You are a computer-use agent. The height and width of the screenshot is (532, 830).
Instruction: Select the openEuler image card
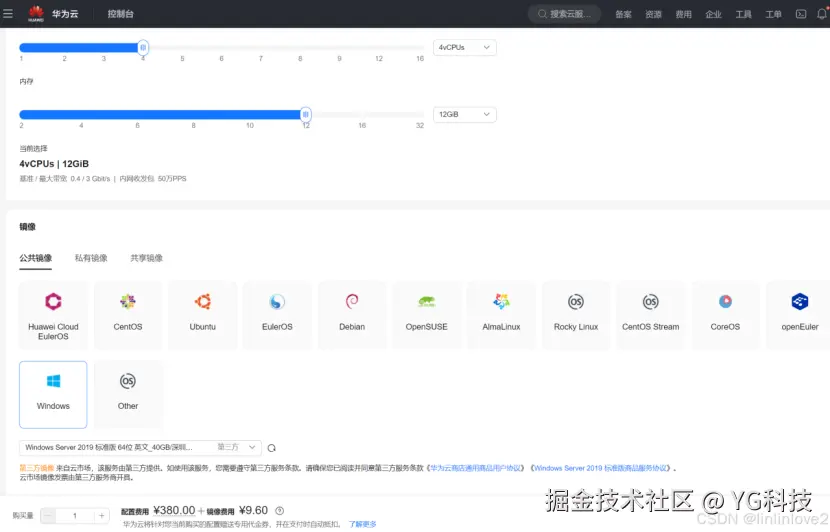coord(799,315)
